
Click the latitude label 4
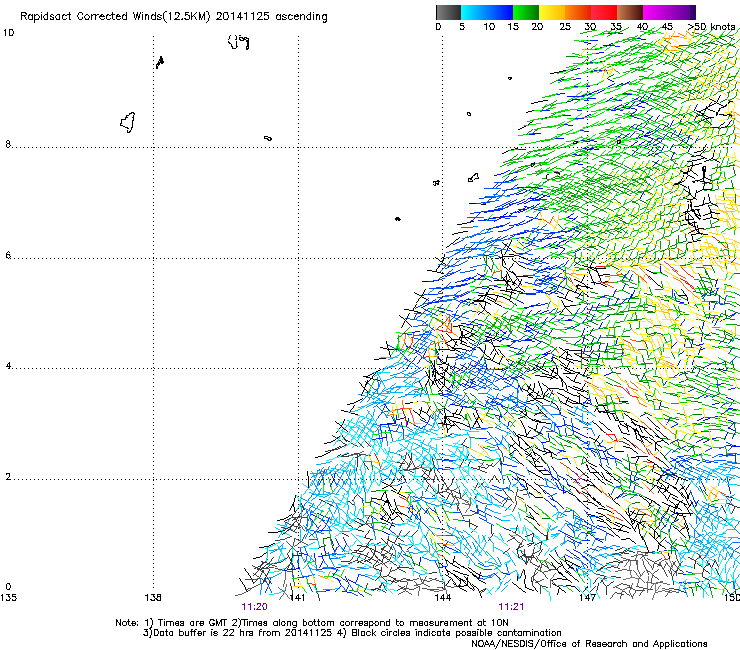click(x=8, y=366)
